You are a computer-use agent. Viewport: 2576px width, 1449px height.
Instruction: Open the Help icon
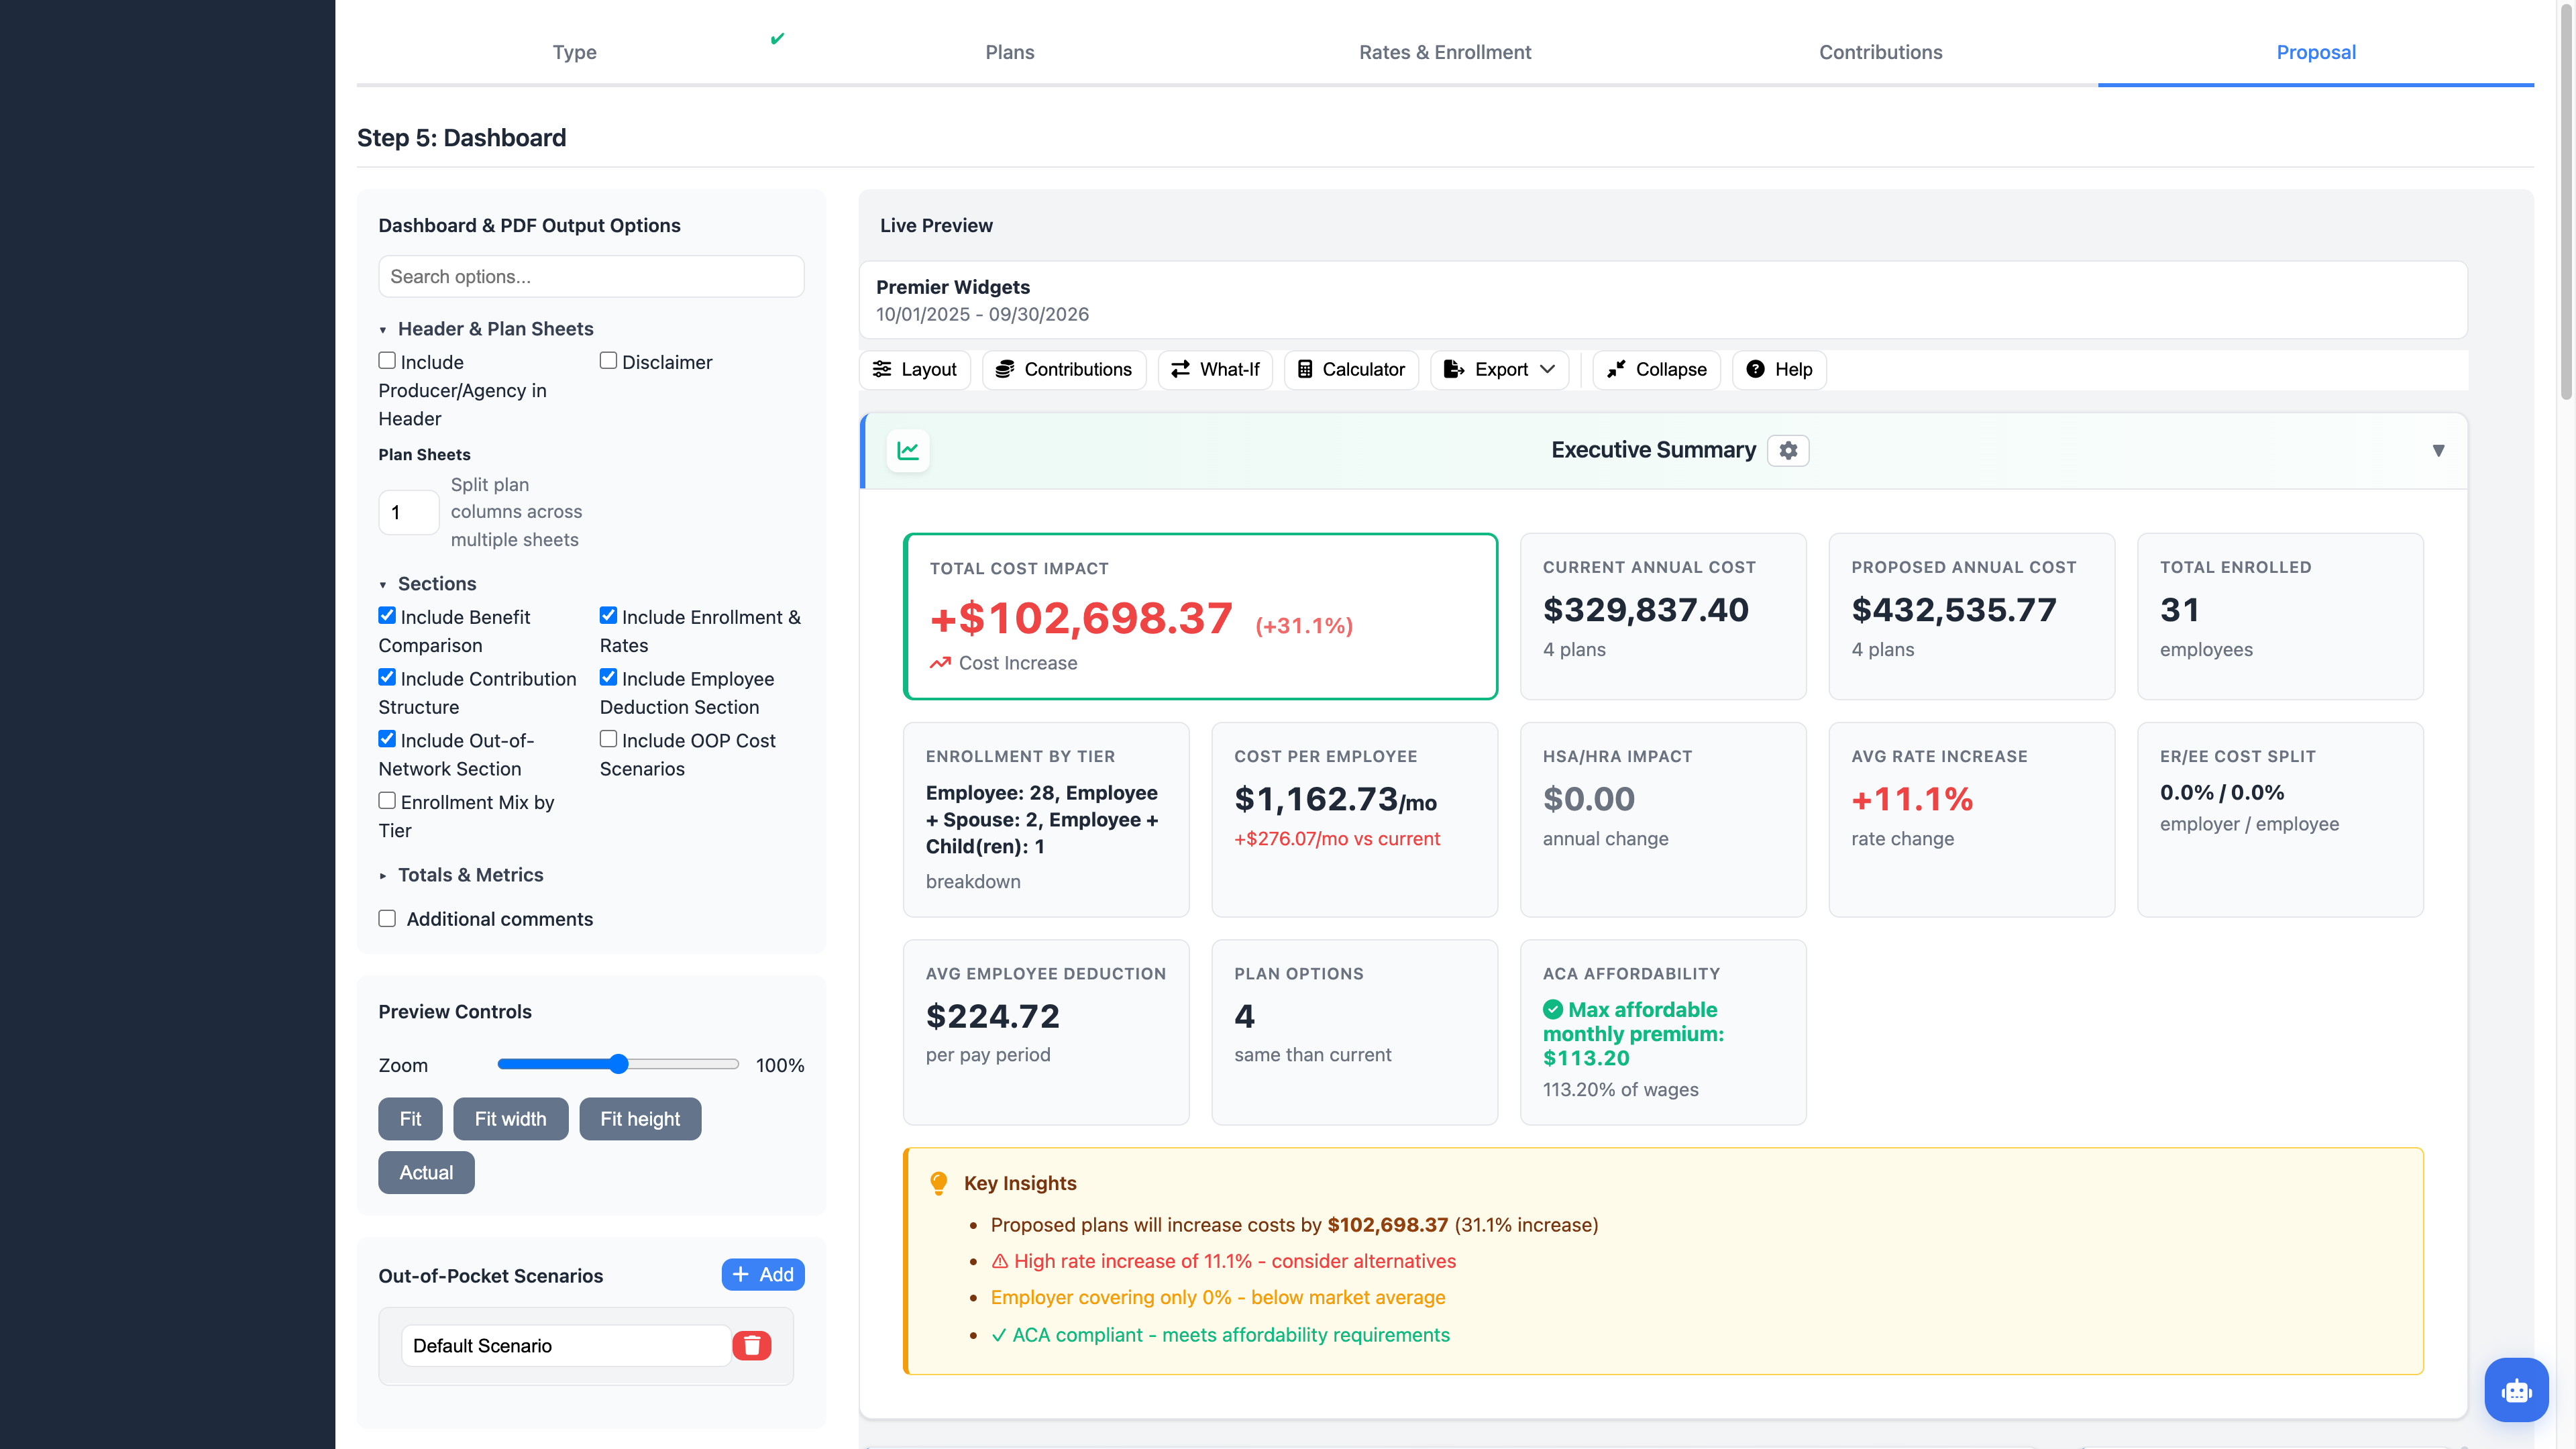coord(1757,369)
